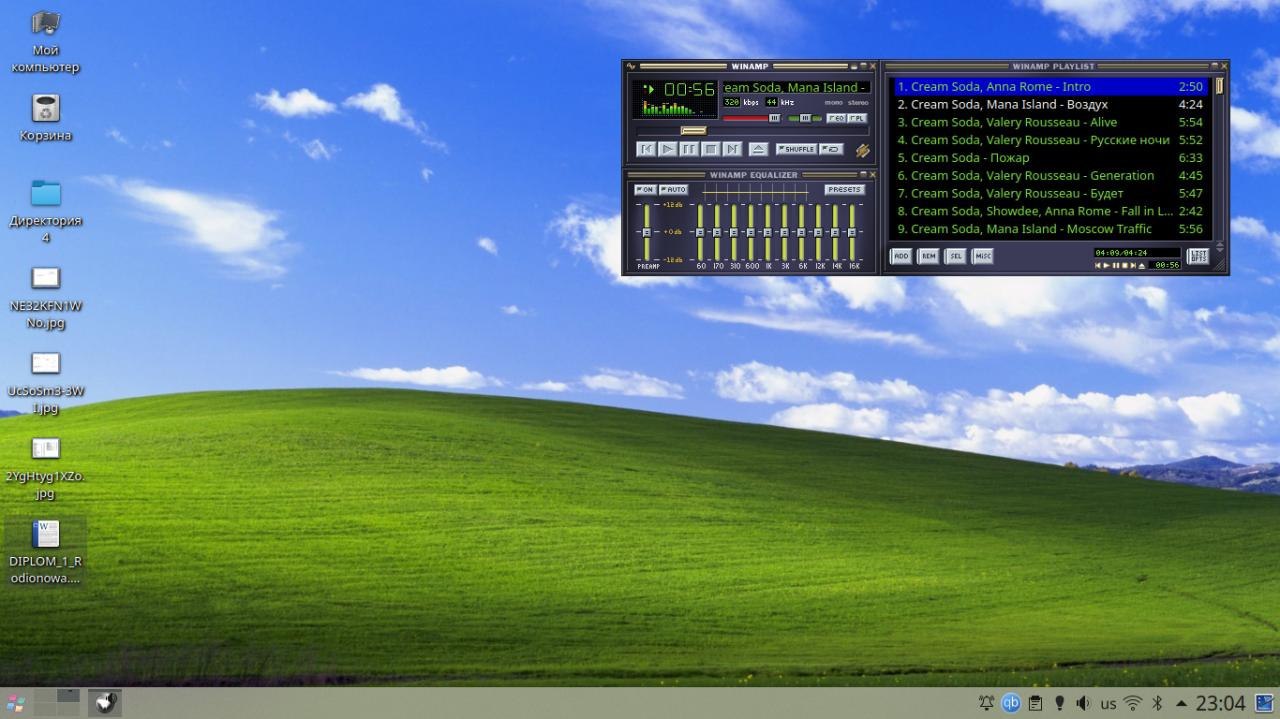
Task: Stop playback in Winamp main window
Action: (711, 149)
